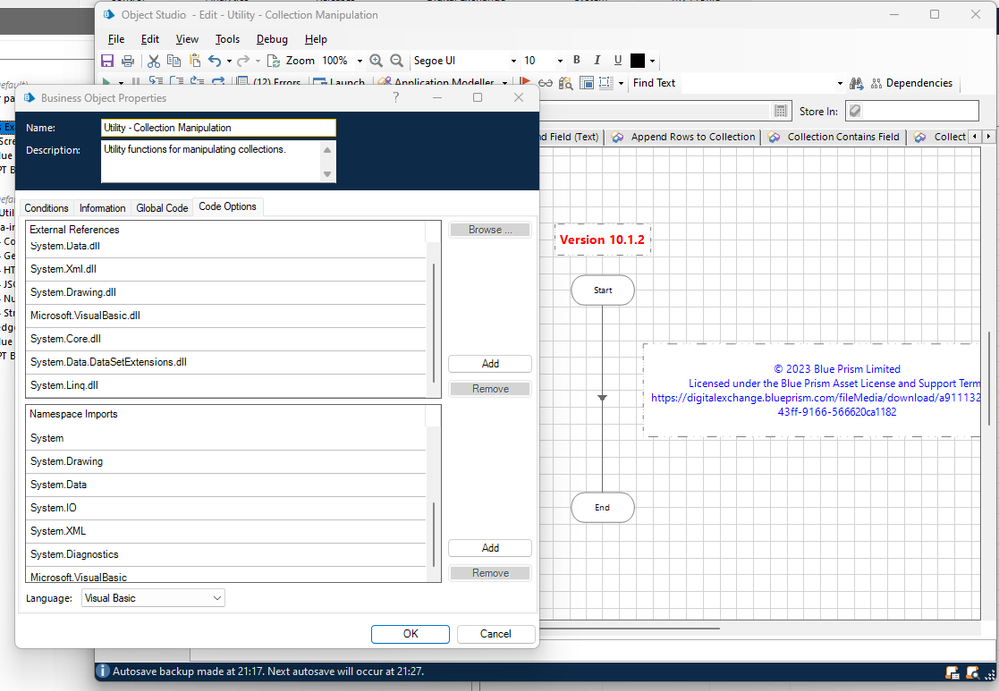Image resolution: width=999 pixels, height=691 pixels.
Task: Open the Debug menu
Action: 271,39
